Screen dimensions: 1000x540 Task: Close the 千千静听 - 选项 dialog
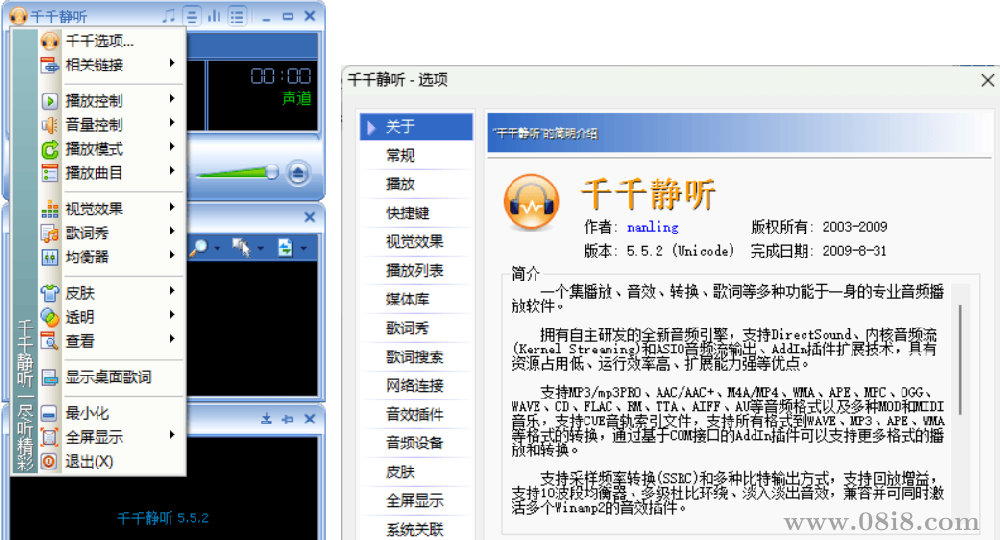click(x=987, y=80)
